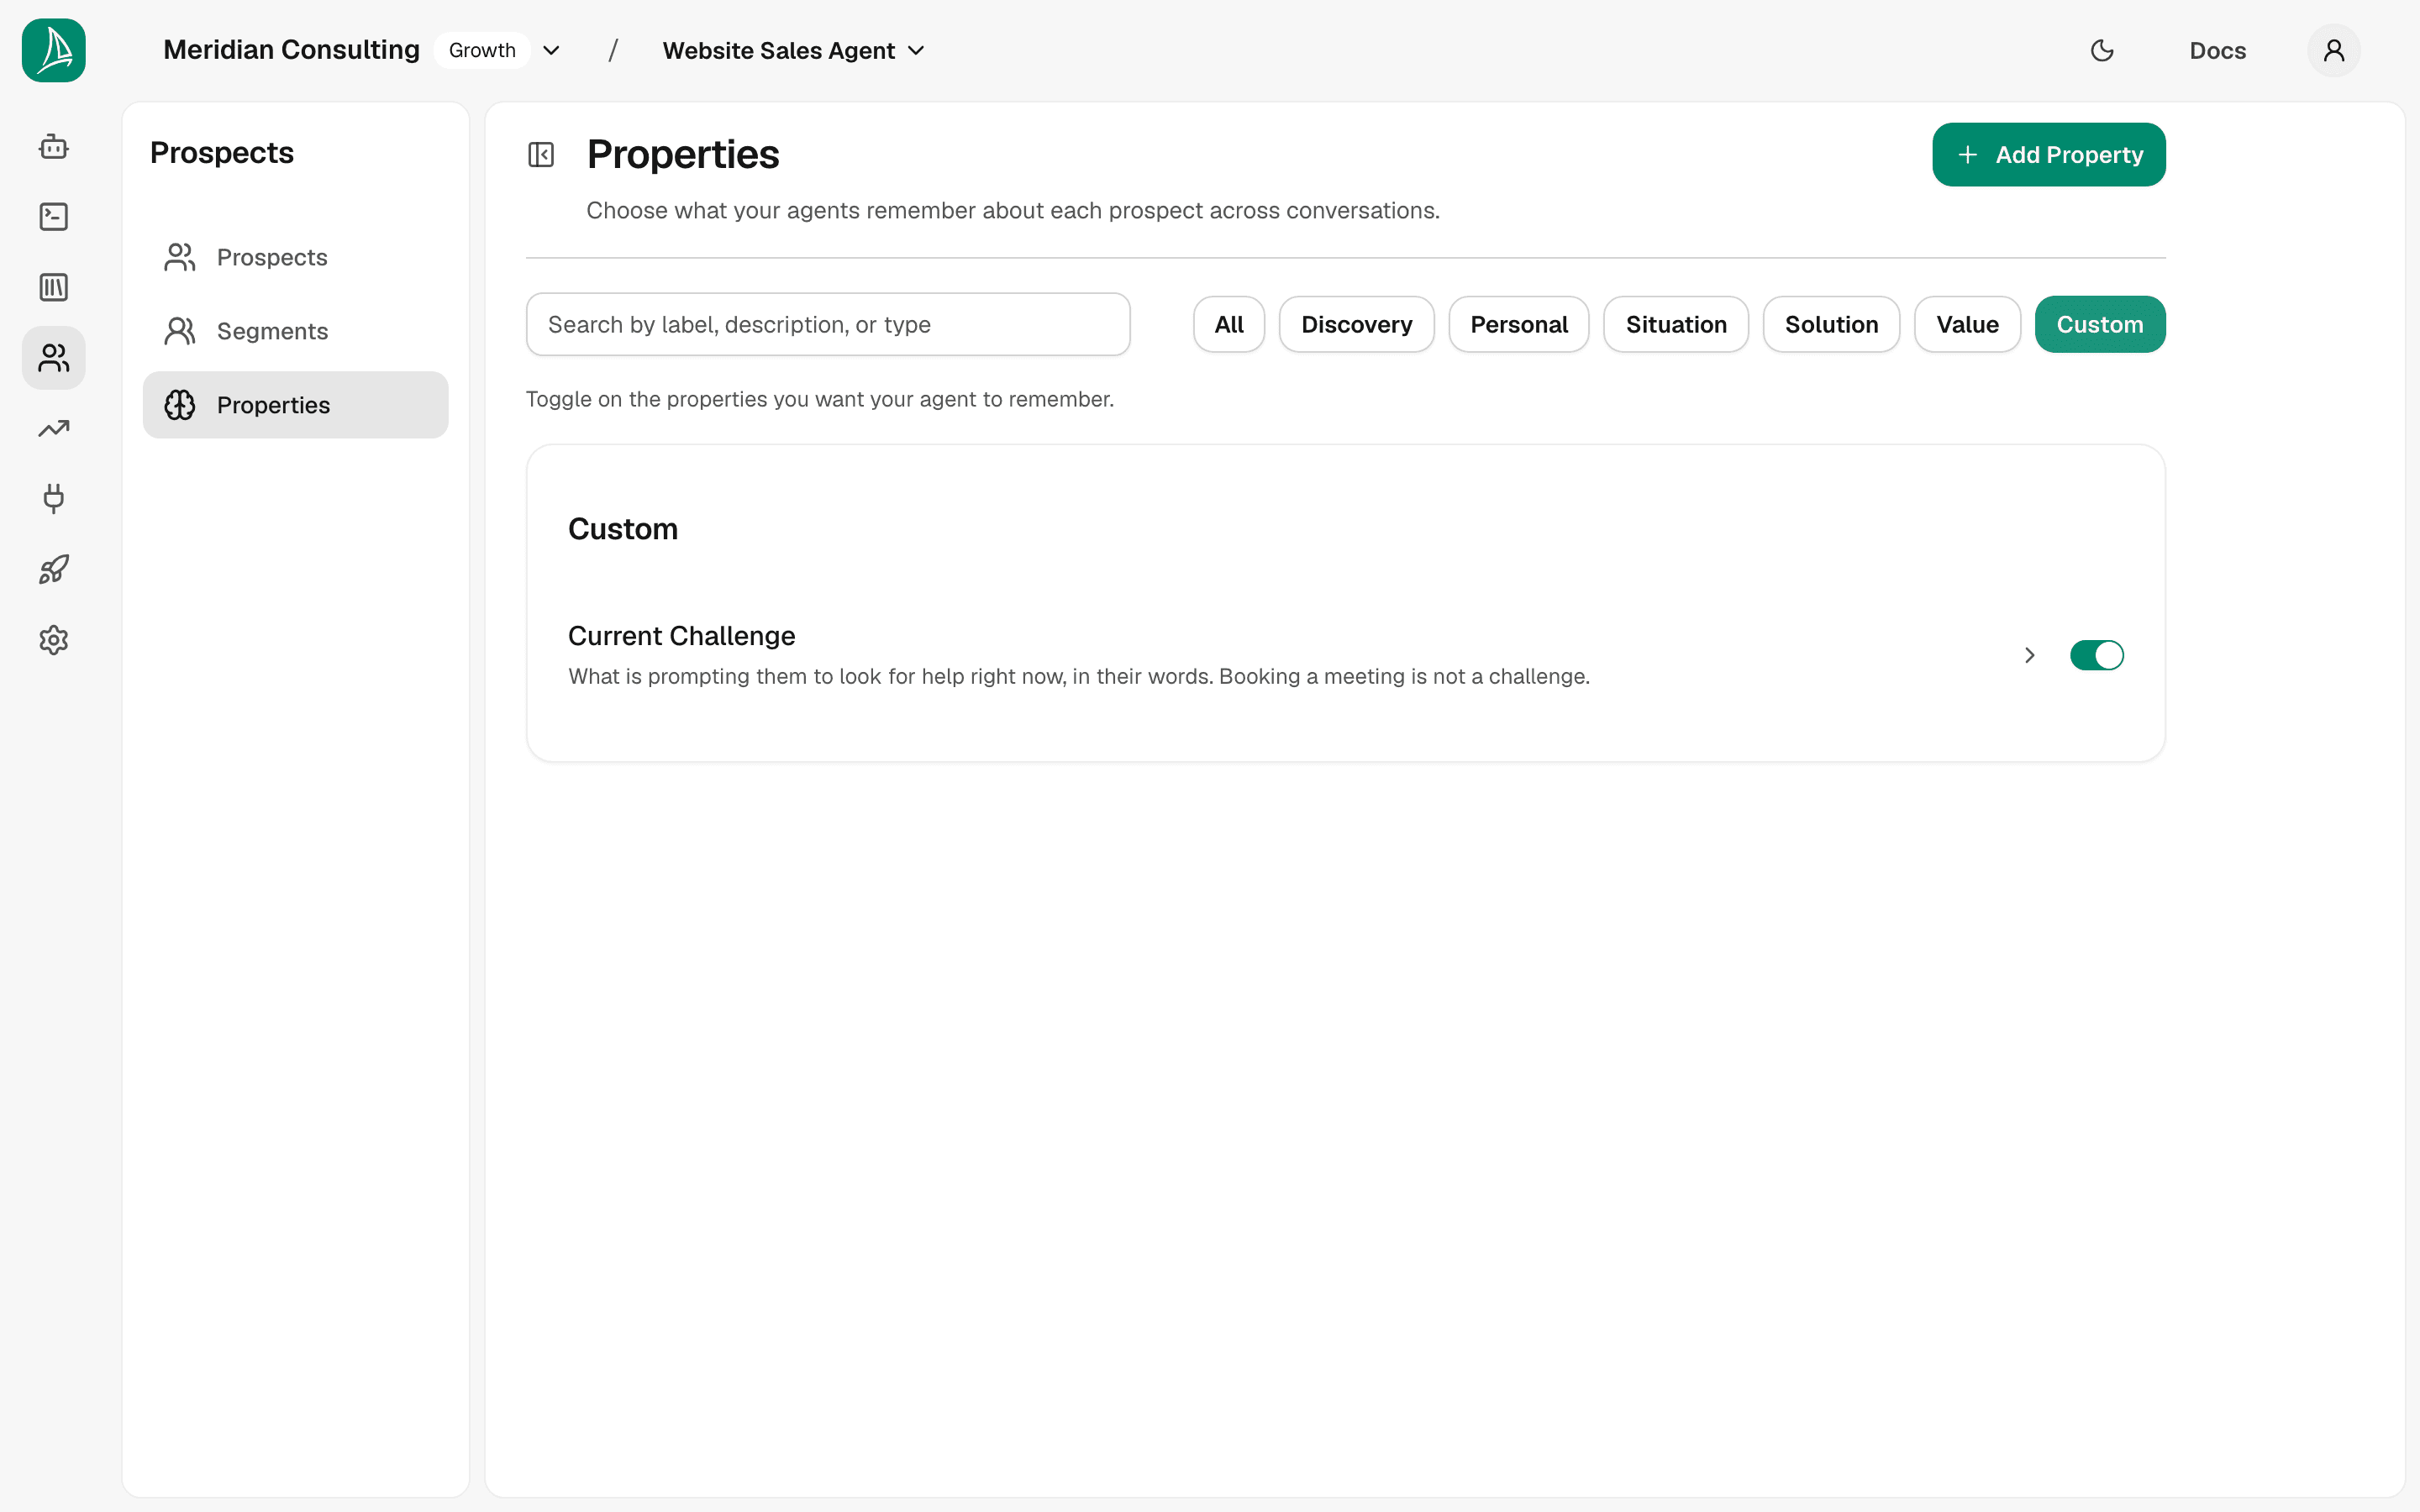Open the rocket launch icon in sidebar
Viewport: 2420px width, 1512px height.
coord(54,569)
